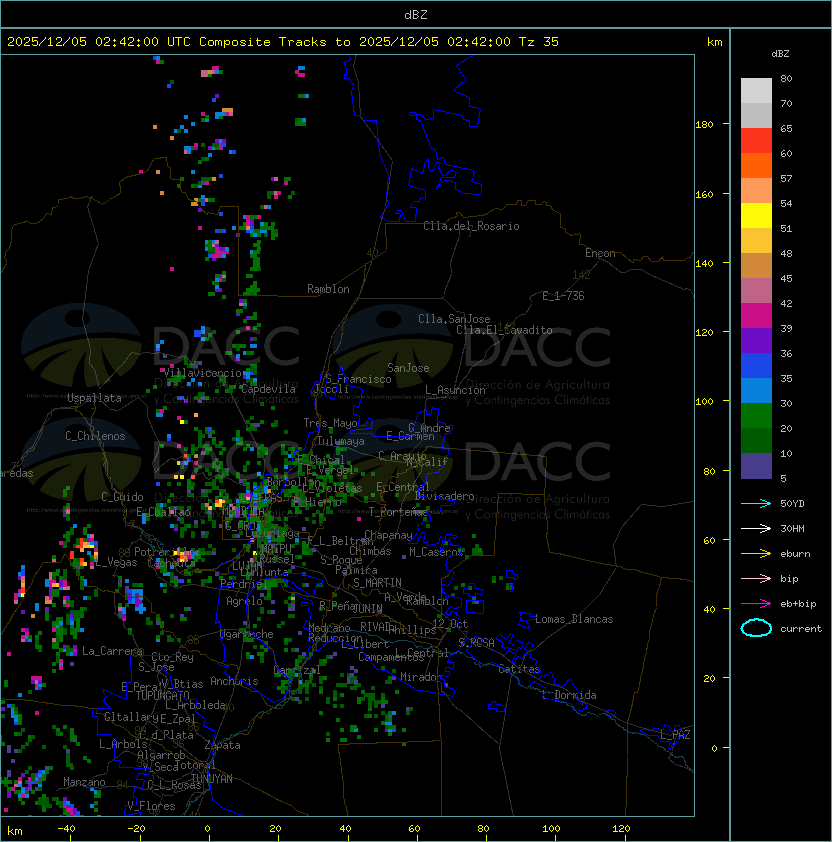Click the S_MARTIN map label

pos(378,583)
